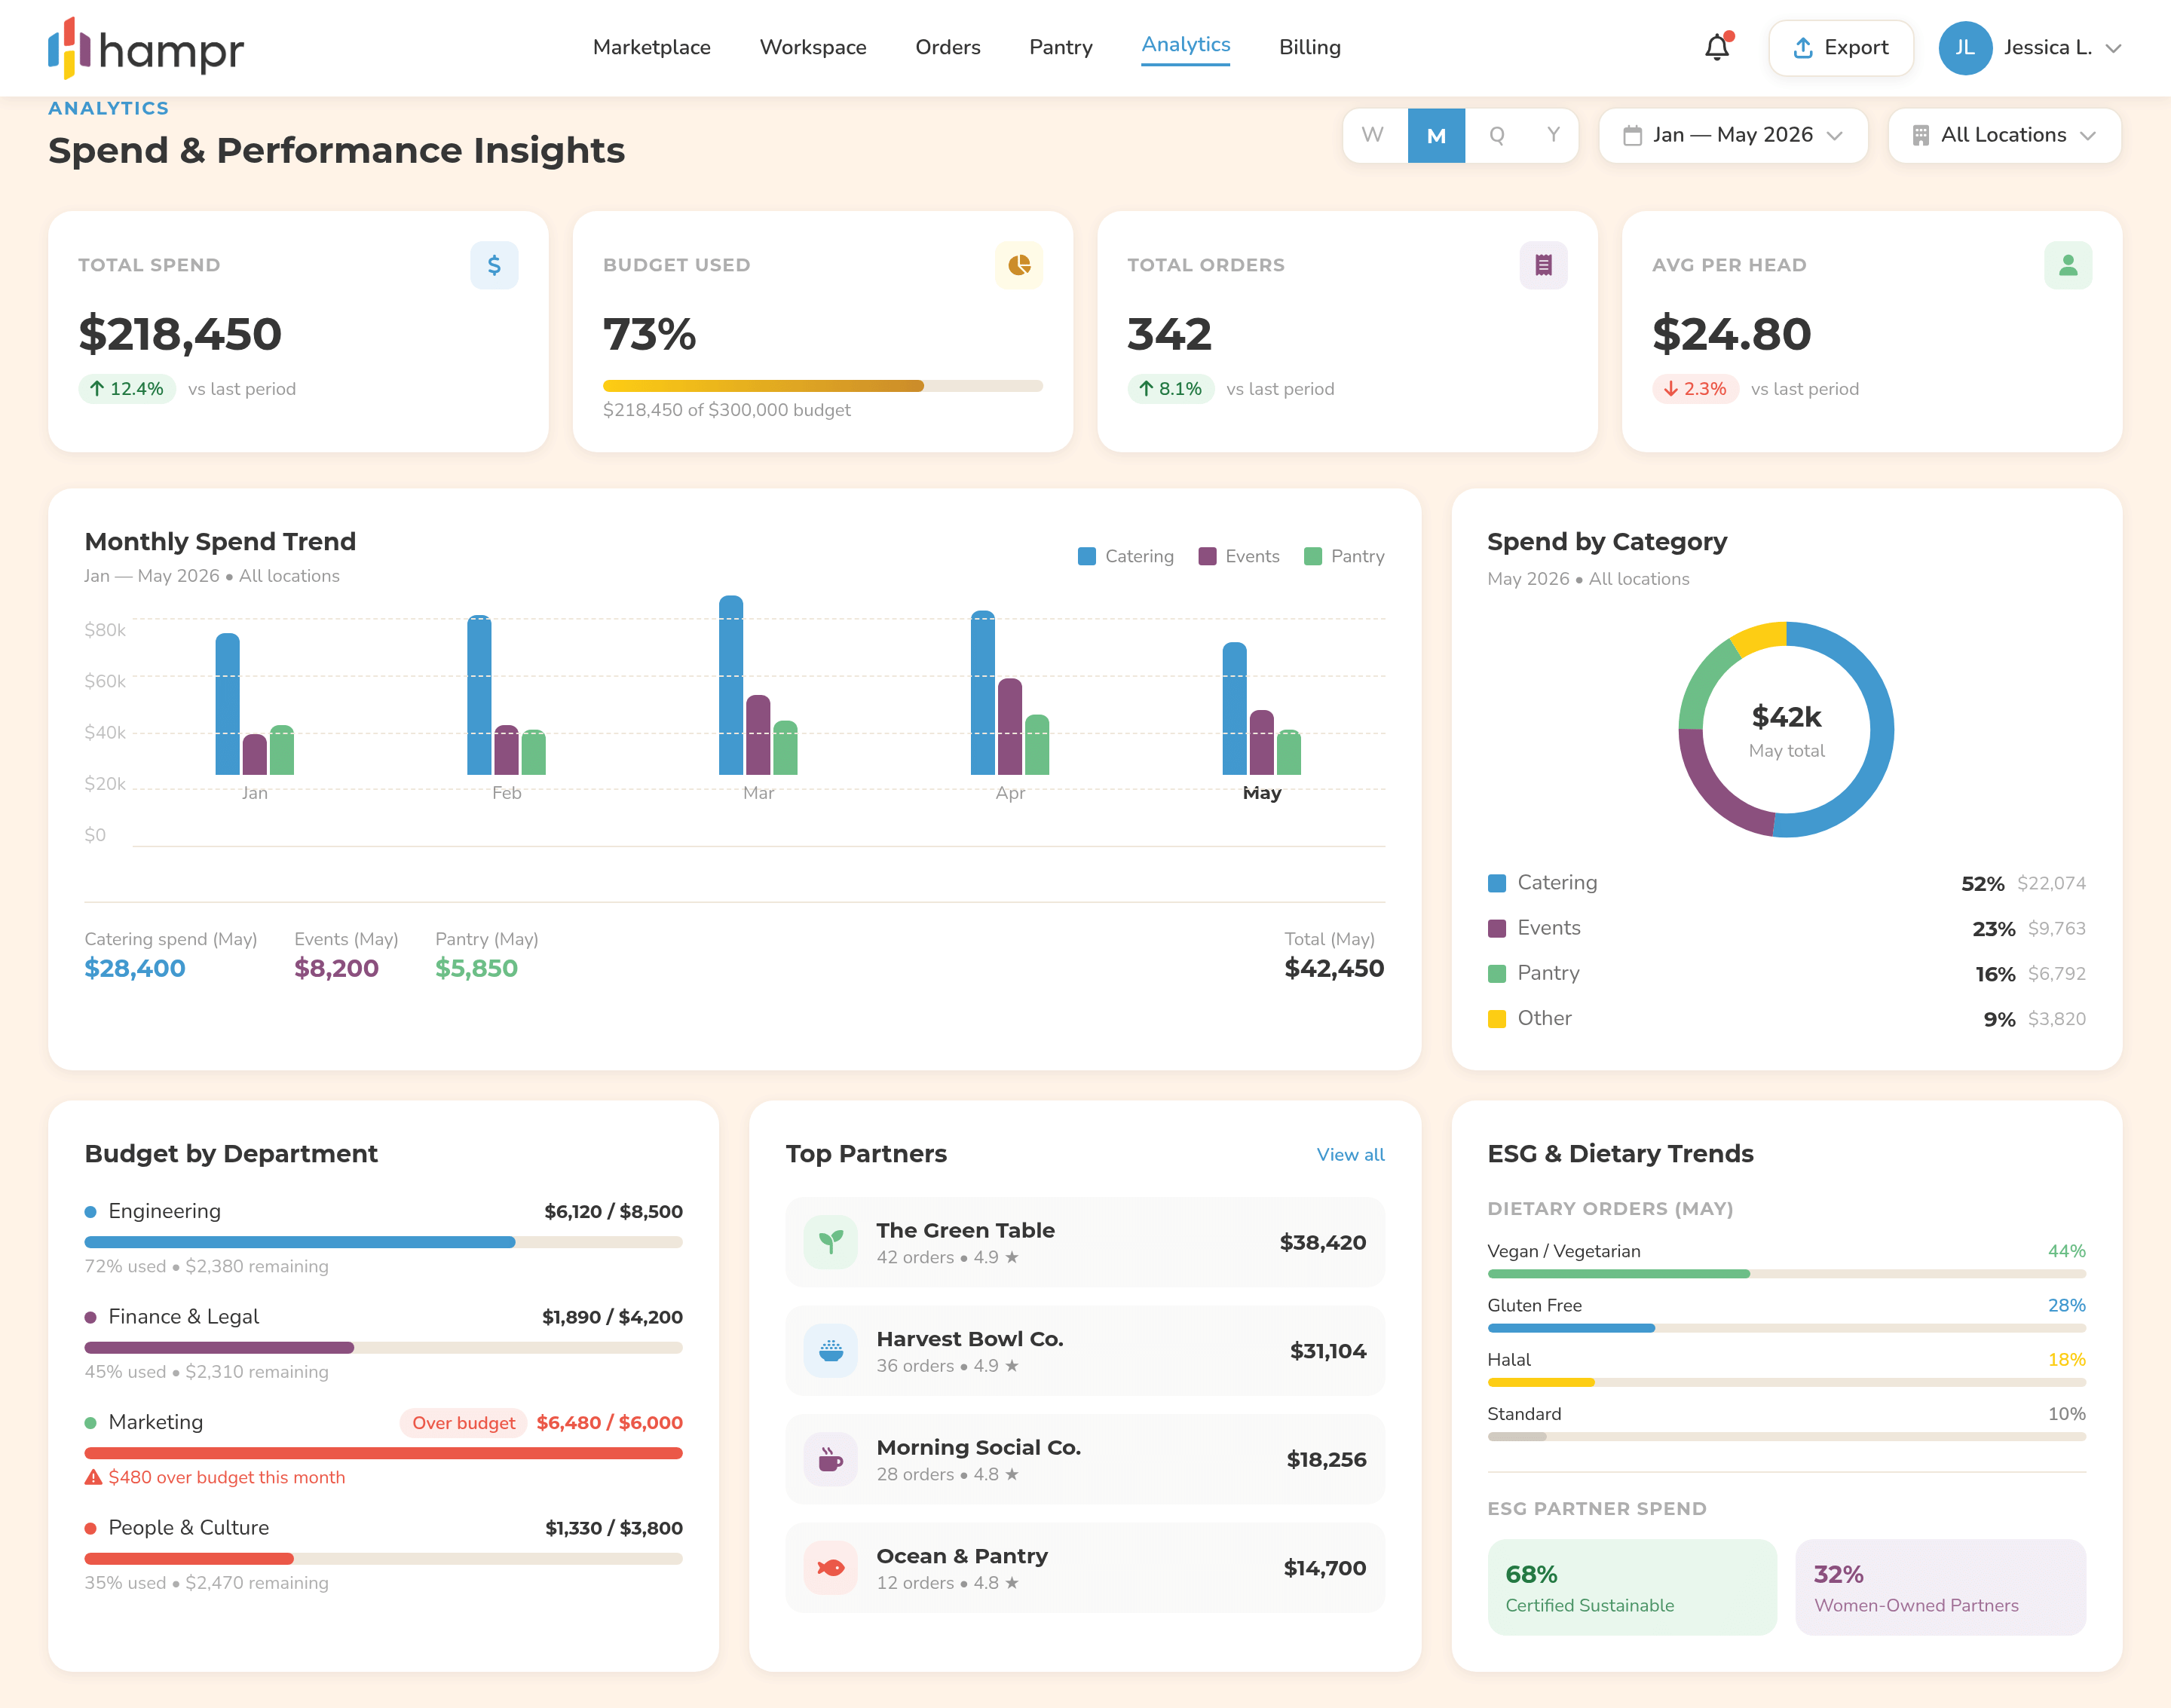Click the Total Orders receipt icon
The width and height of the screenshot is (2171, 1708).
click(1543, 265)
